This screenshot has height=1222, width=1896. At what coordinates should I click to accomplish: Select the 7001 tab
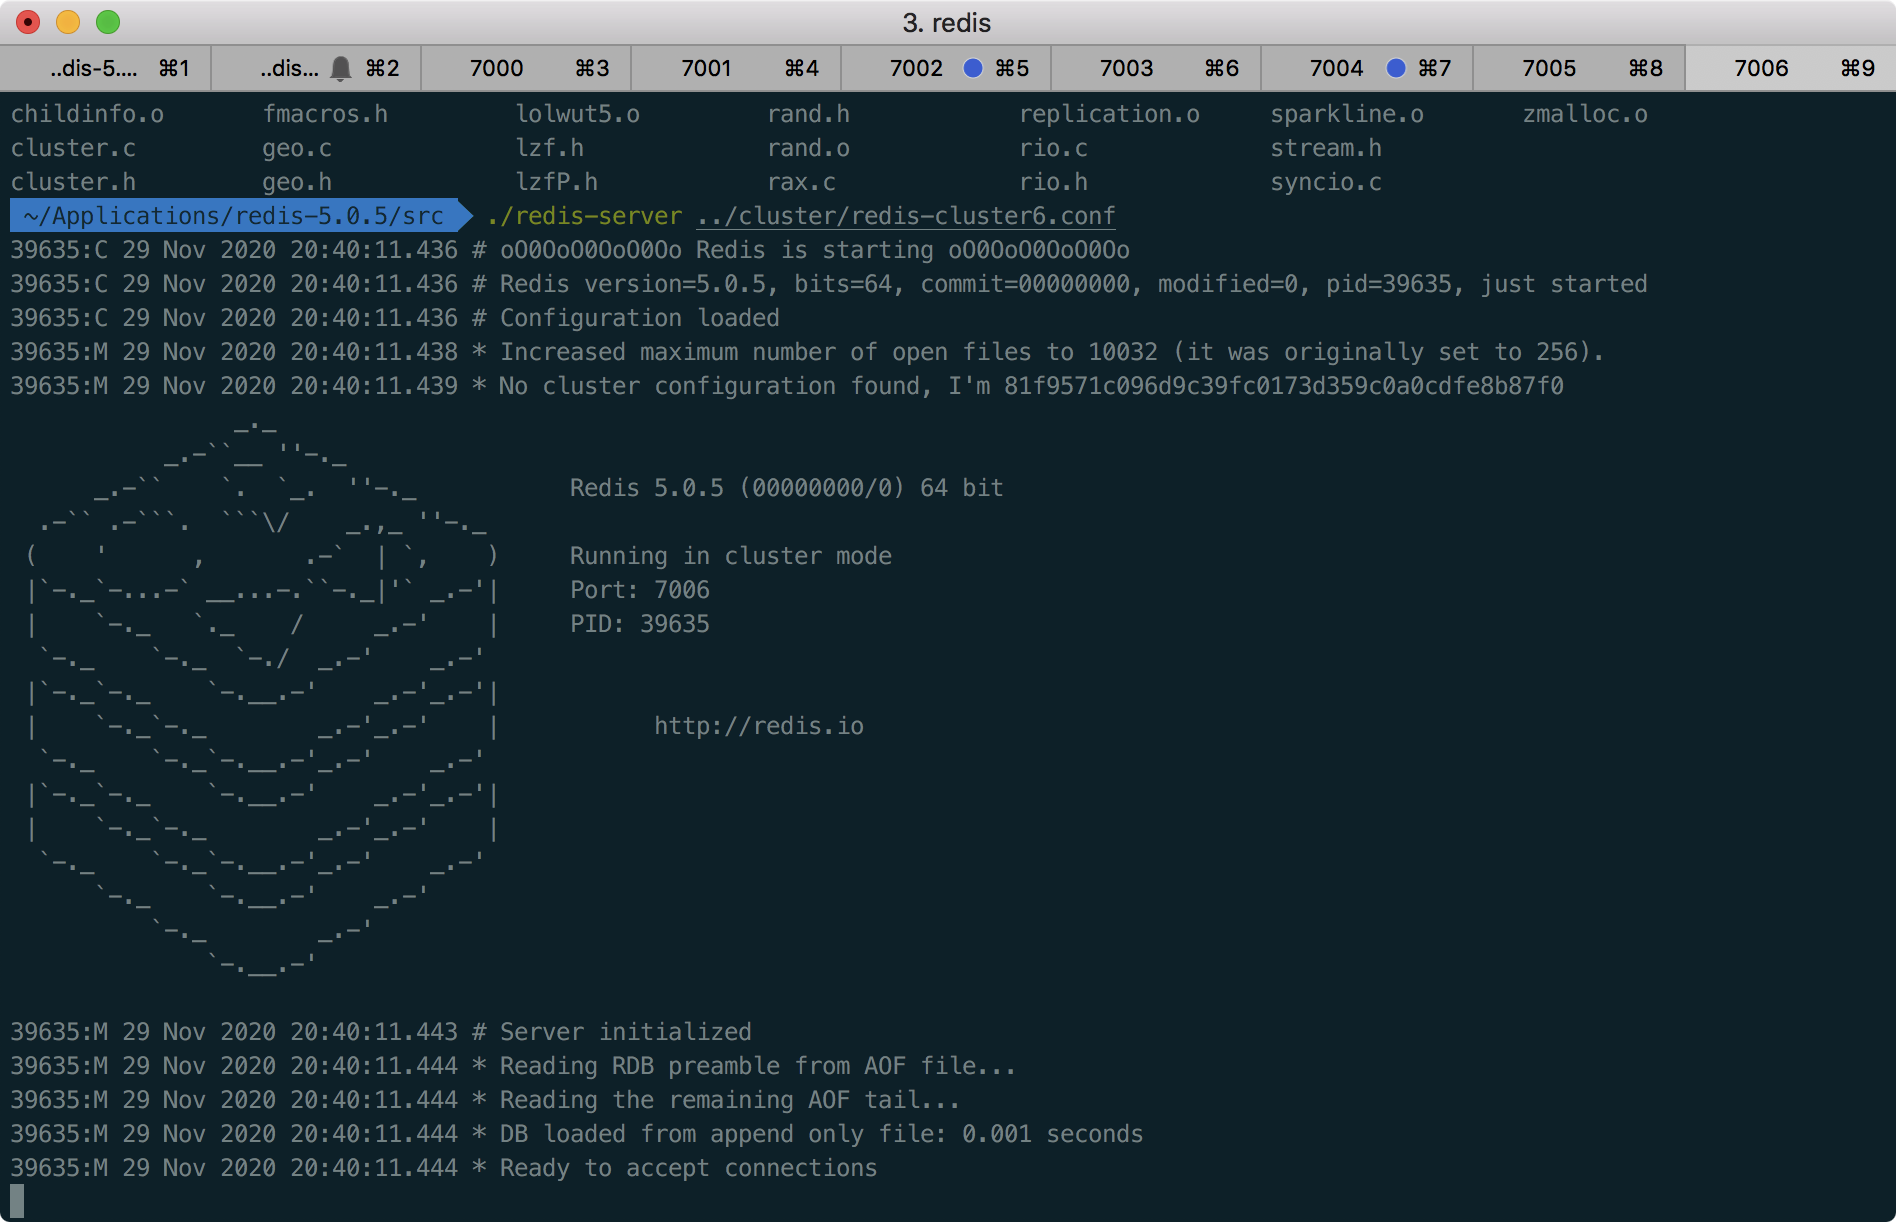point(736,68)
